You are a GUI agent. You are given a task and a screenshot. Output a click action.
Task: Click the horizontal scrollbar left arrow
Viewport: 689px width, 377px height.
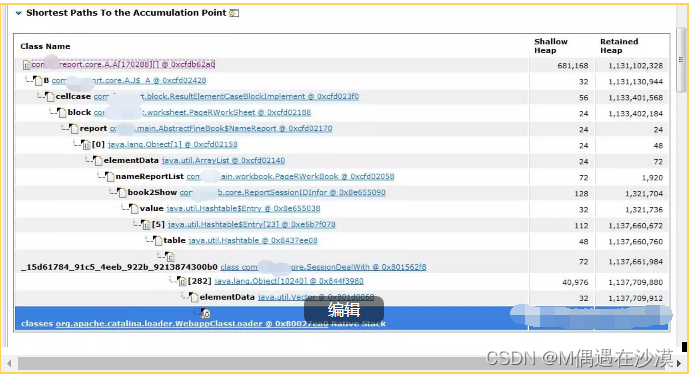tap(9, 363)
